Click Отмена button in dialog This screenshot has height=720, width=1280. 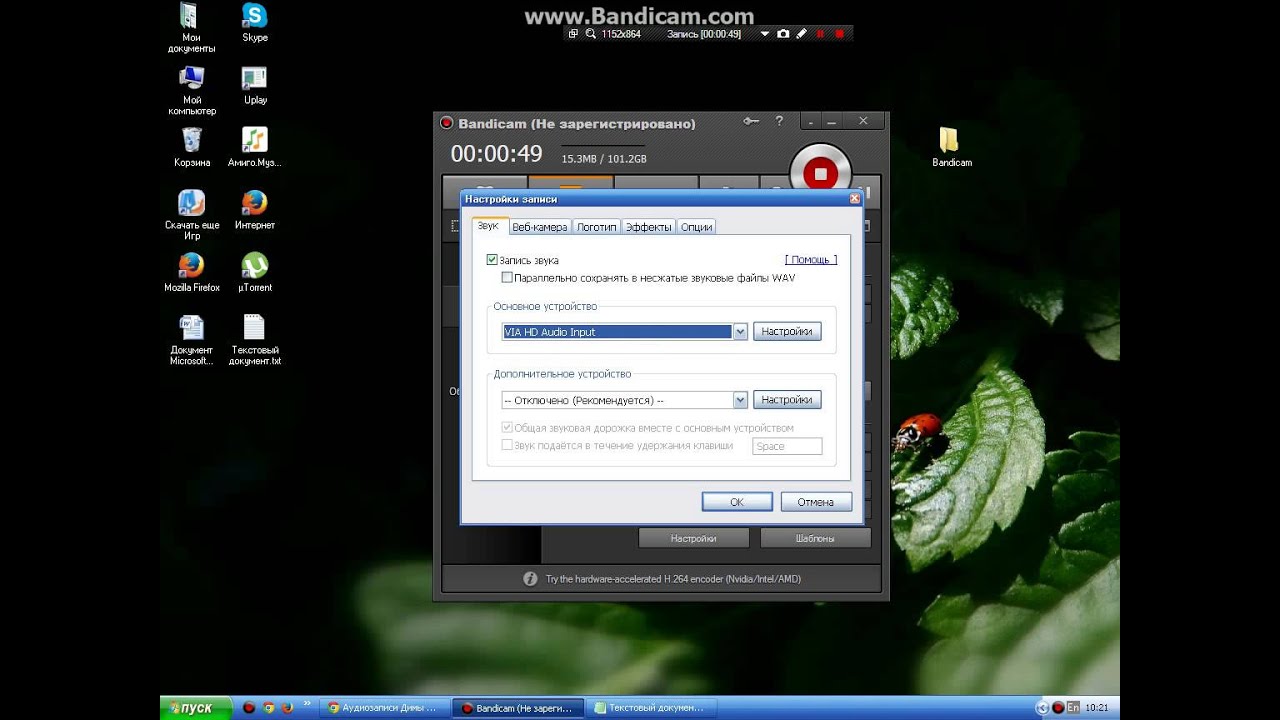tap(816, 502)
